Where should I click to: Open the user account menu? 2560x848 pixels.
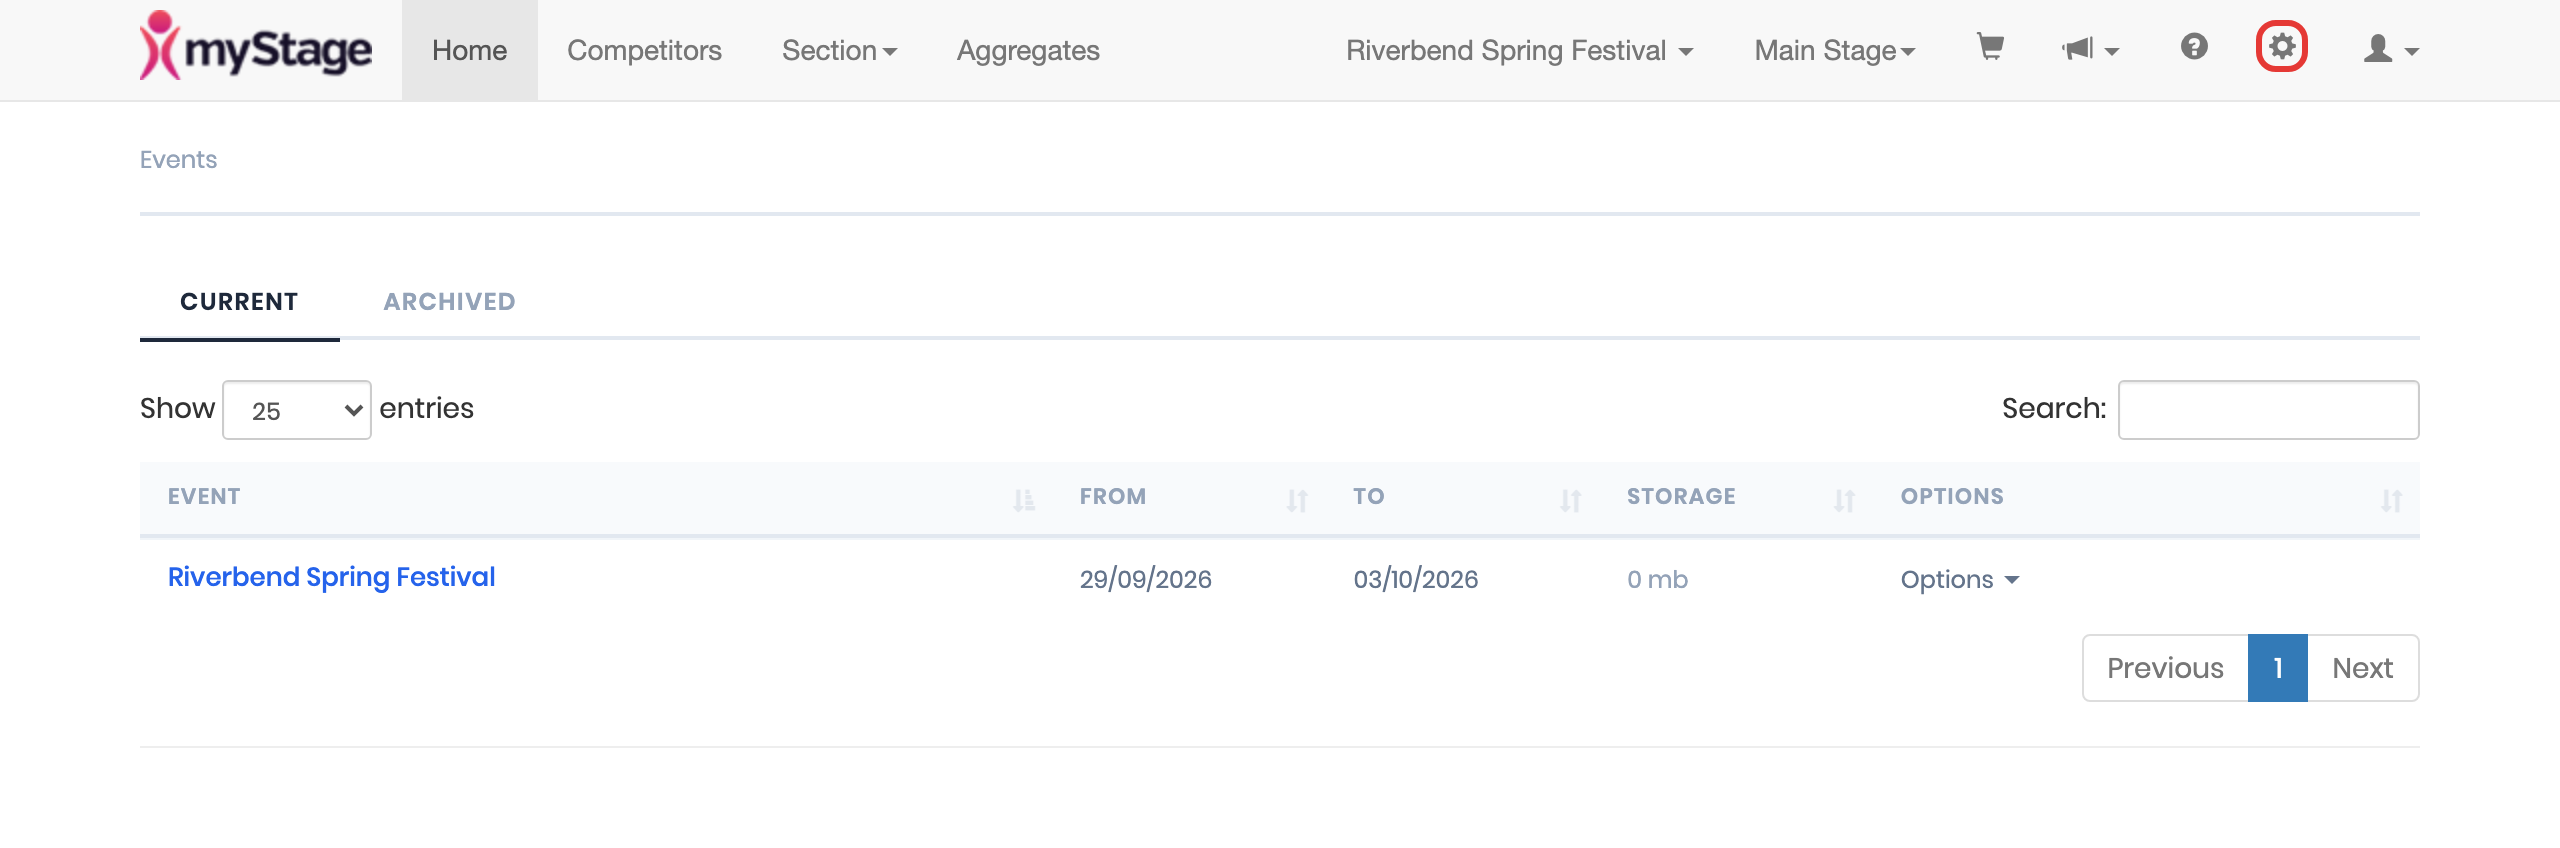click(x=2391, y=49)
